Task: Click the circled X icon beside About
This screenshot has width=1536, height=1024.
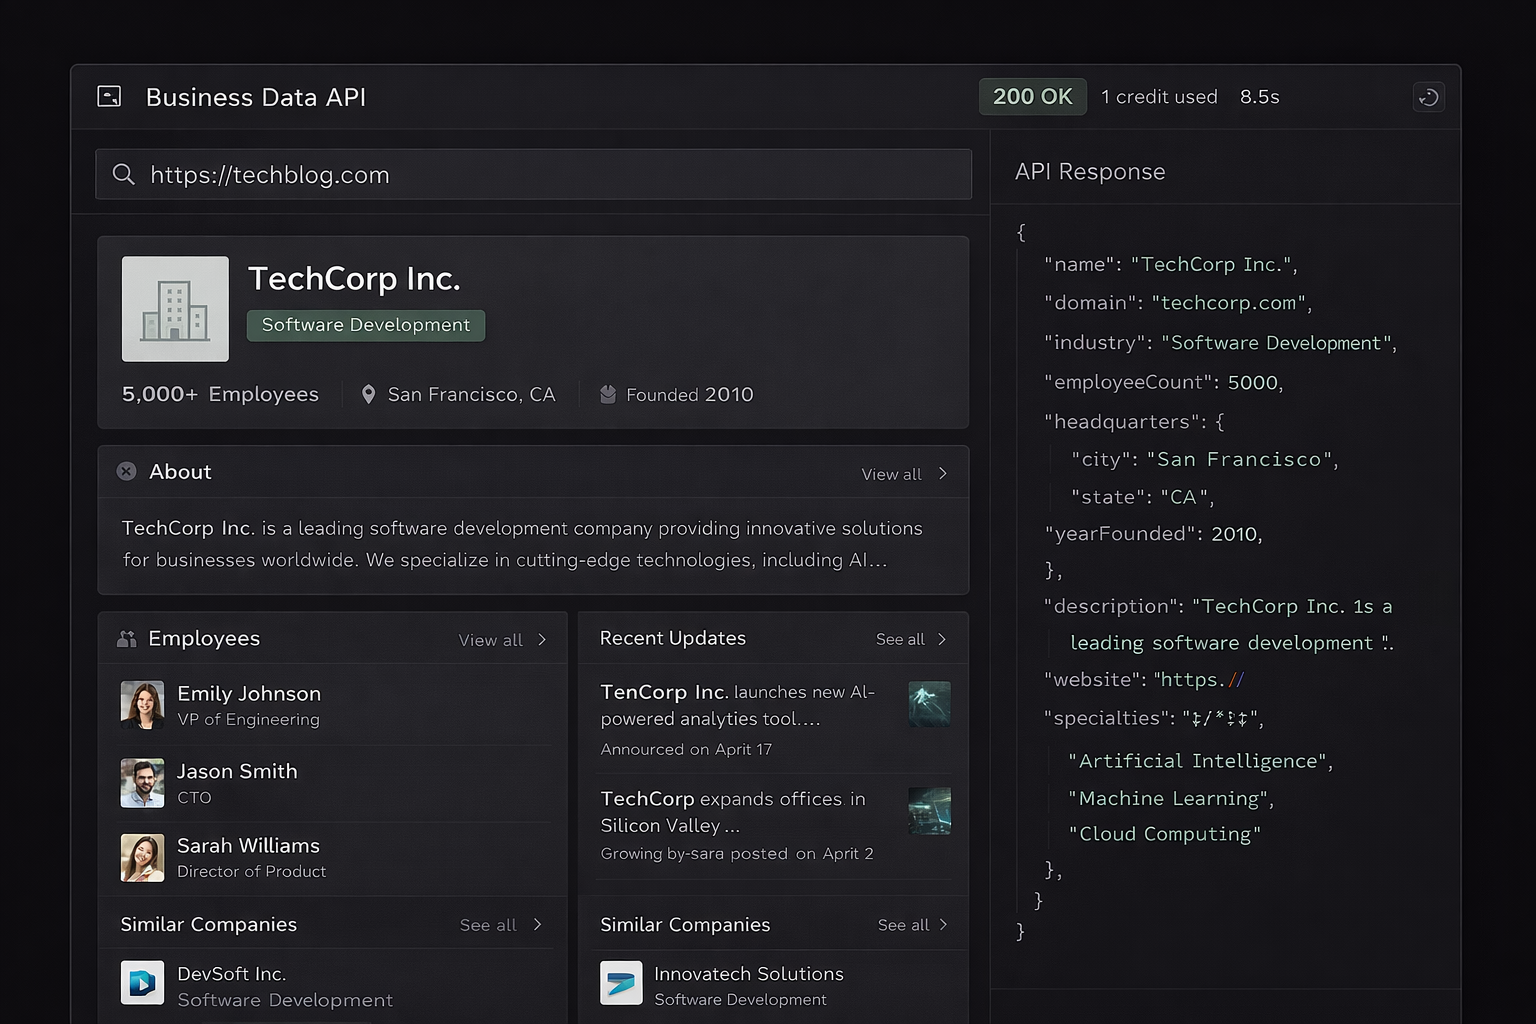Action: pos(126,471)
